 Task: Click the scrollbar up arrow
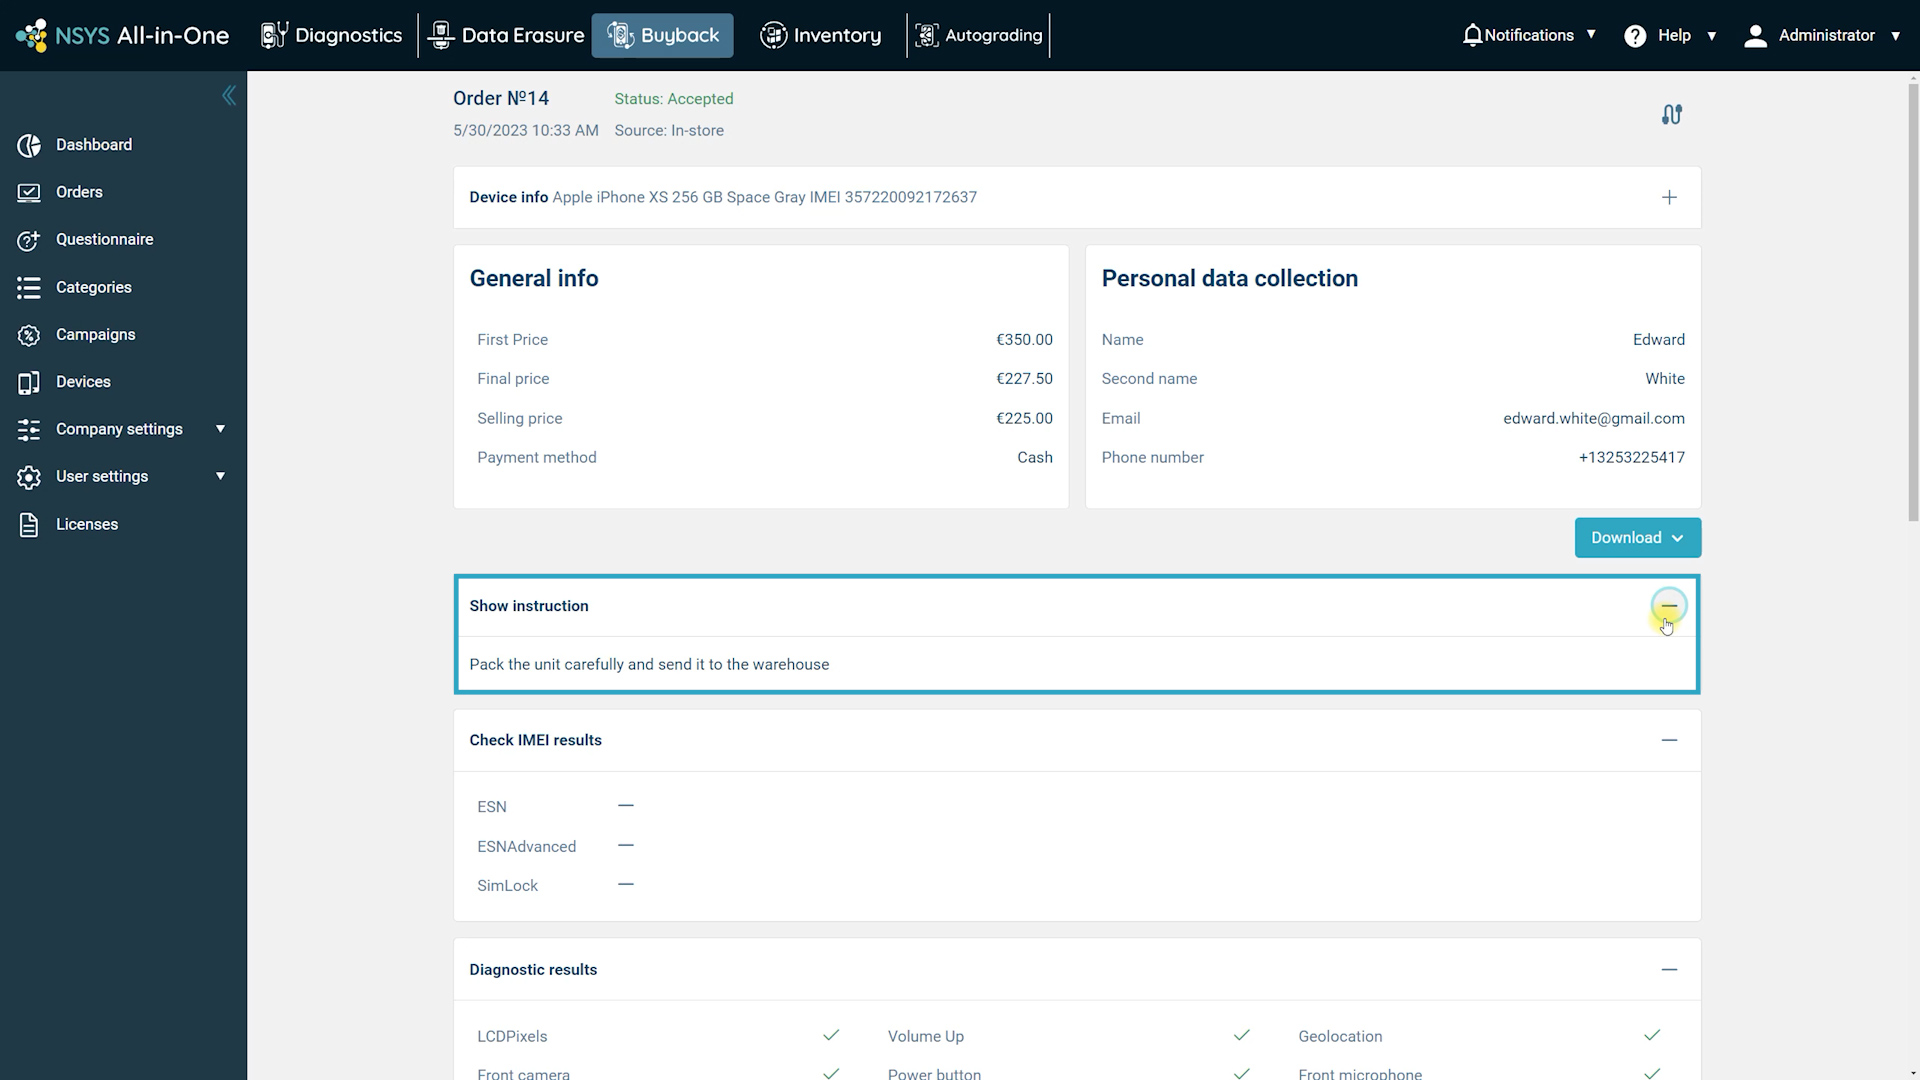pyautogui.click(x=1913, y=77)
